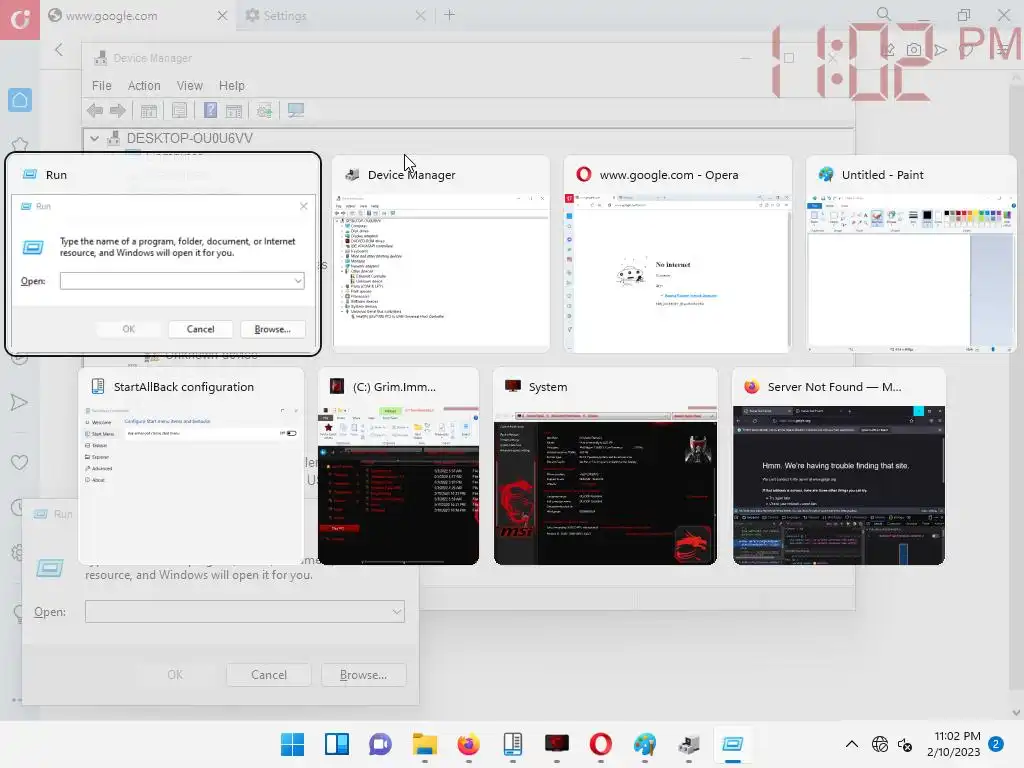The height and width of the screenshot is (768, 1024).
Task: Open File Explorer from taskbar
Action: click(424, 744)
